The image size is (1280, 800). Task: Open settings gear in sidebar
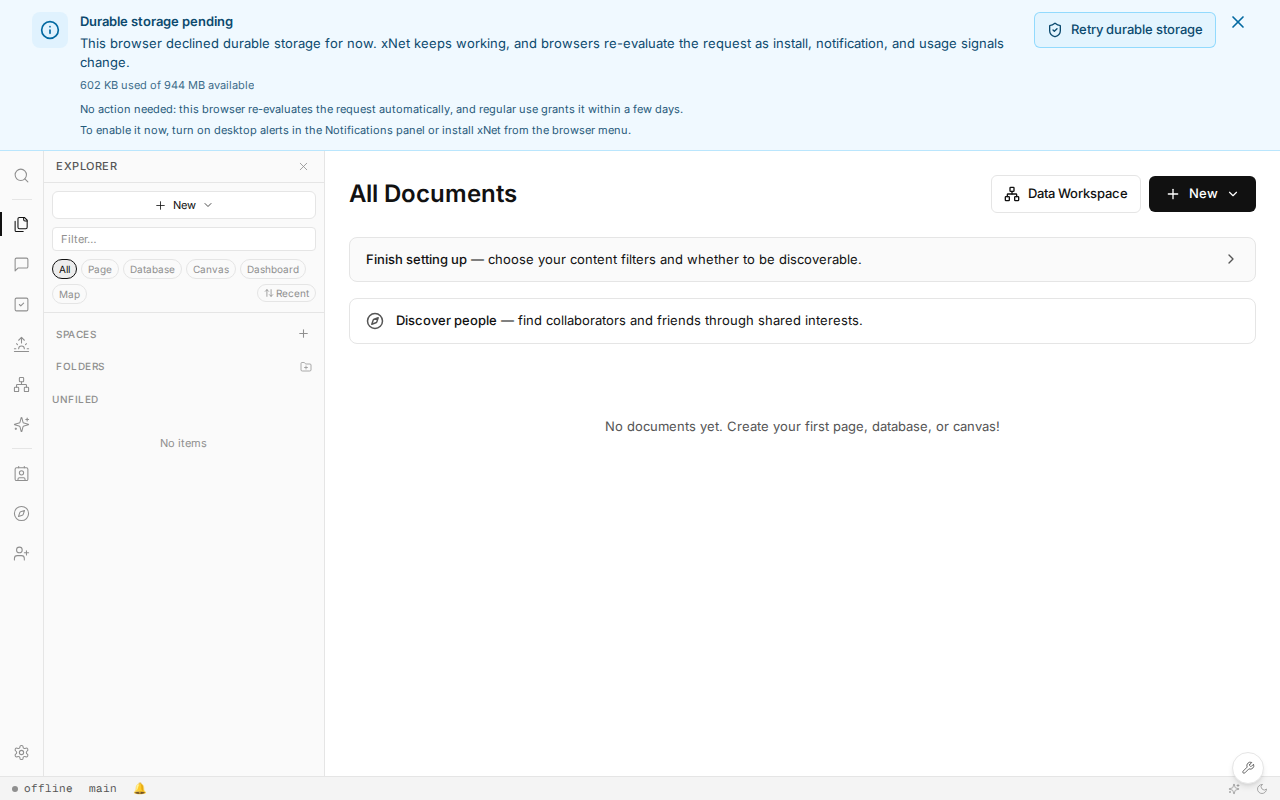[x=21, y=752]
